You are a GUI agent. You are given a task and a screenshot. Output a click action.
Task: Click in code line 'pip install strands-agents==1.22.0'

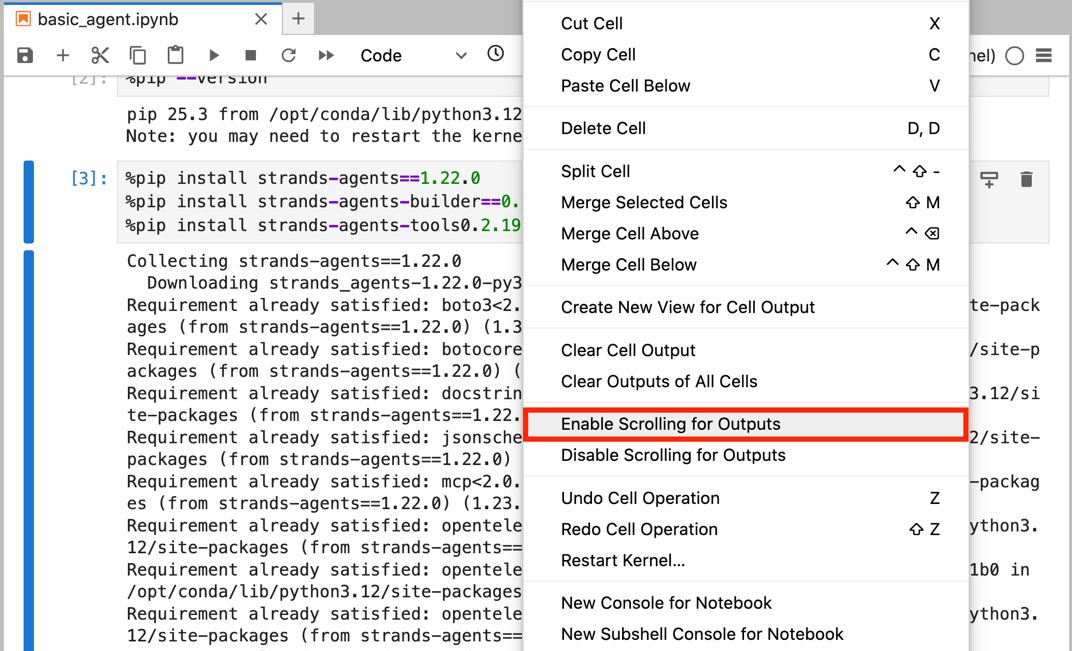click(303, 178)
